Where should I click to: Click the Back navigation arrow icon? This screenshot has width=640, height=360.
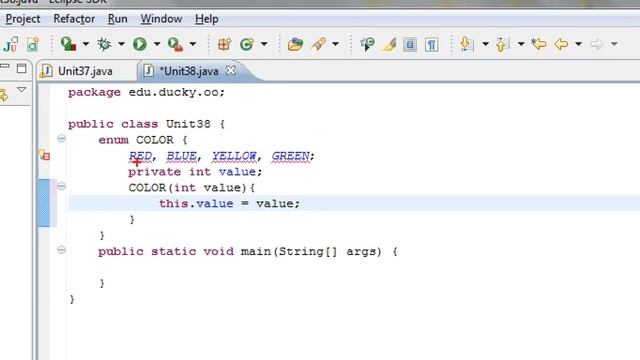pos(561,44)
